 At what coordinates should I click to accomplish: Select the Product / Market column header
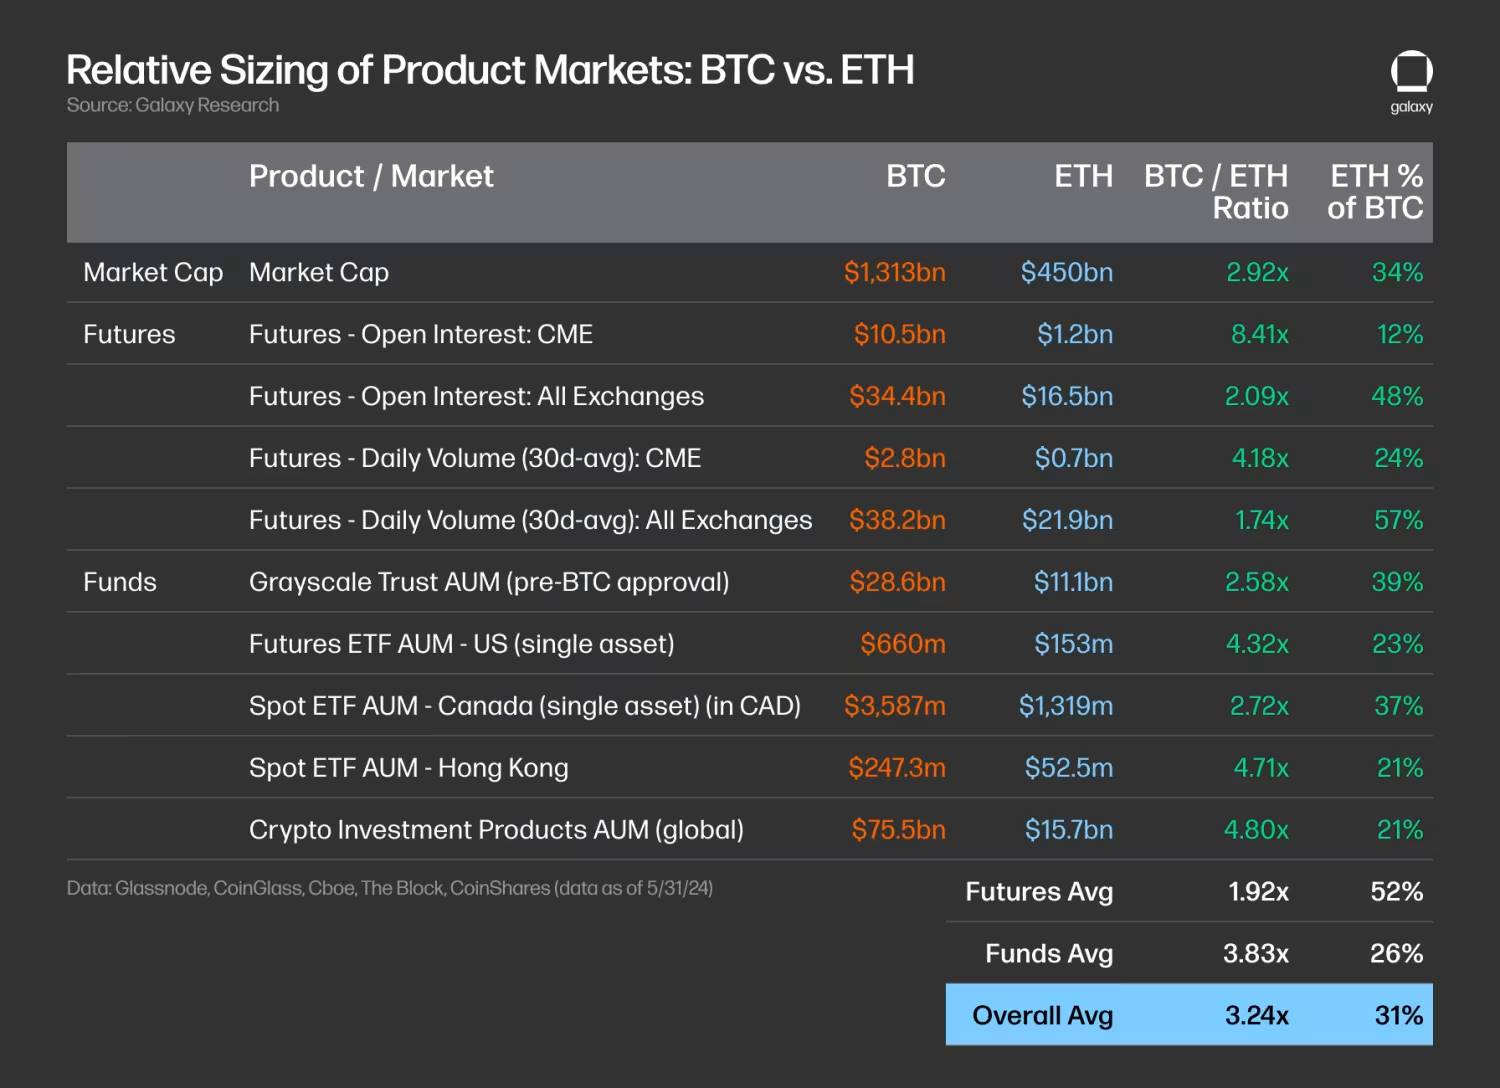click(x=371, y=176)
